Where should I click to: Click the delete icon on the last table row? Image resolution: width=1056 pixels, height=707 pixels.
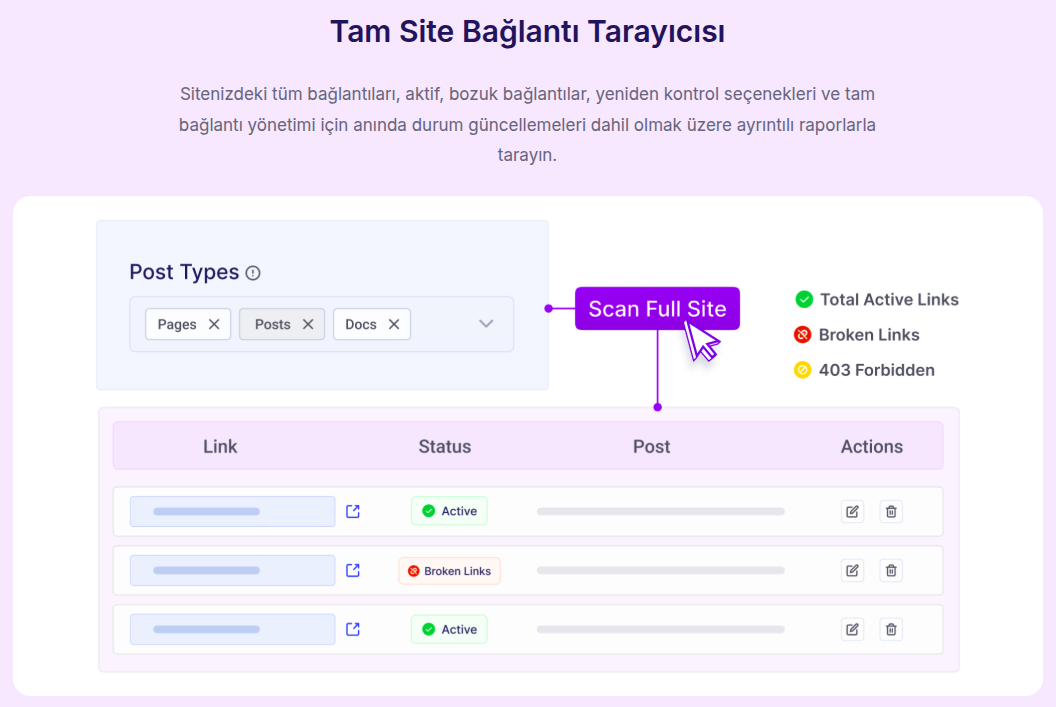click(891, 629)
